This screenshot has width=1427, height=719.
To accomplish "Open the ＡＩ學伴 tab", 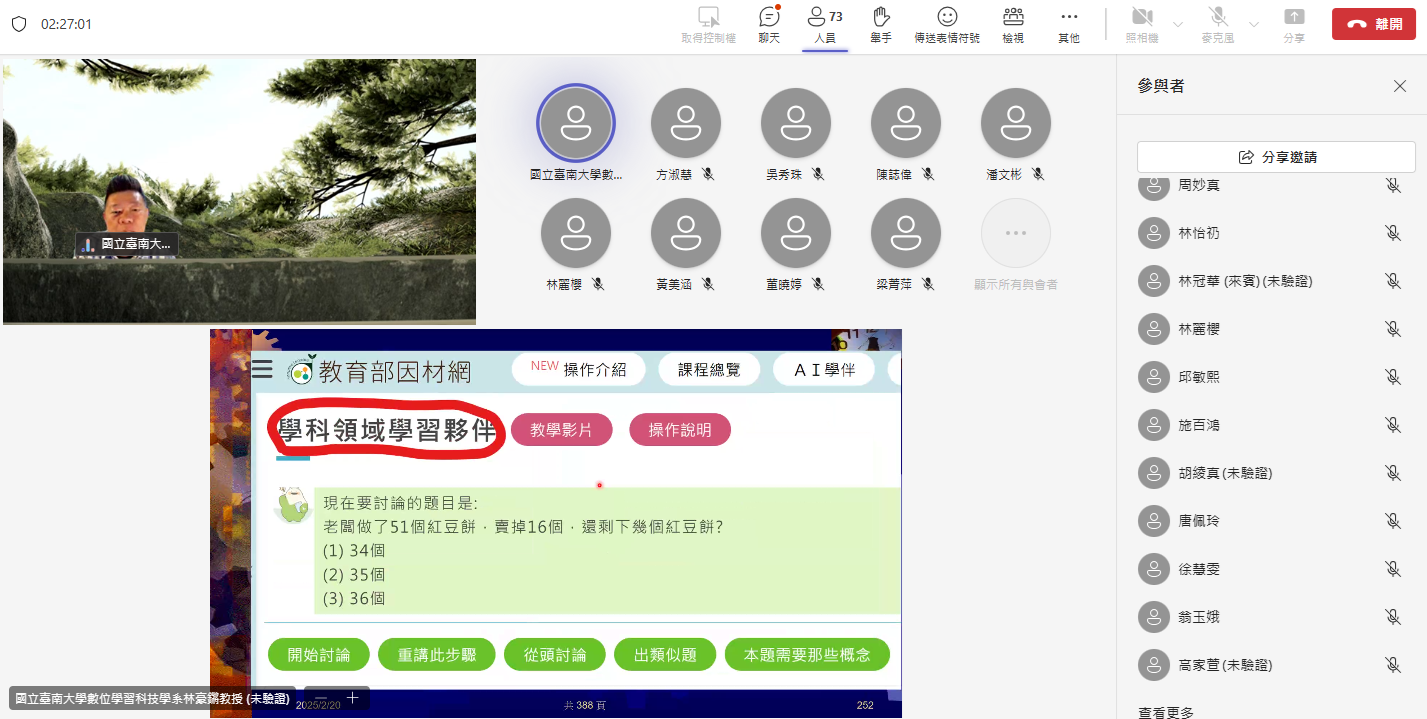I will [x=824, y=370].
